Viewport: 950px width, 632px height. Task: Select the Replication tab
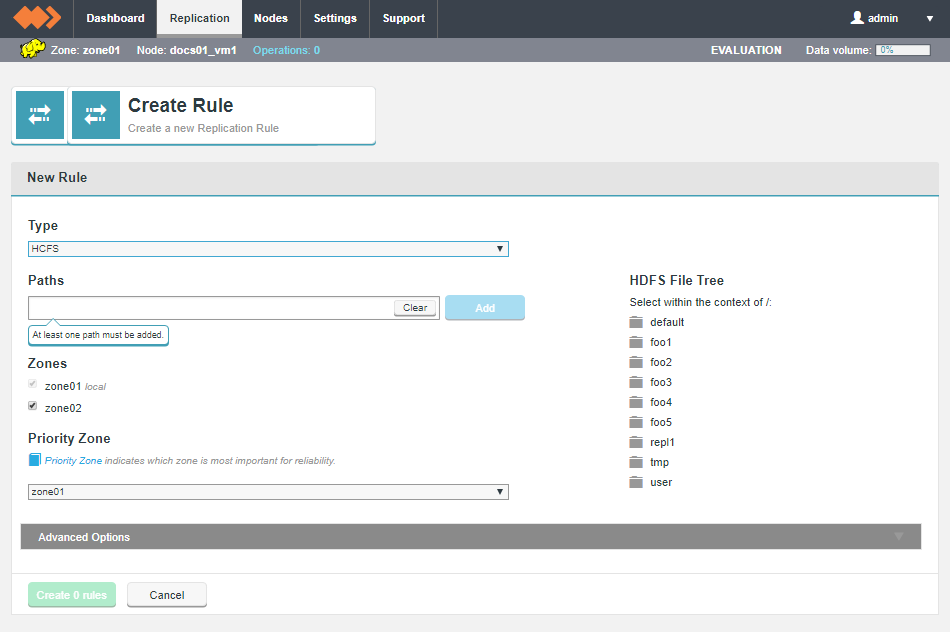coord(199,18)
